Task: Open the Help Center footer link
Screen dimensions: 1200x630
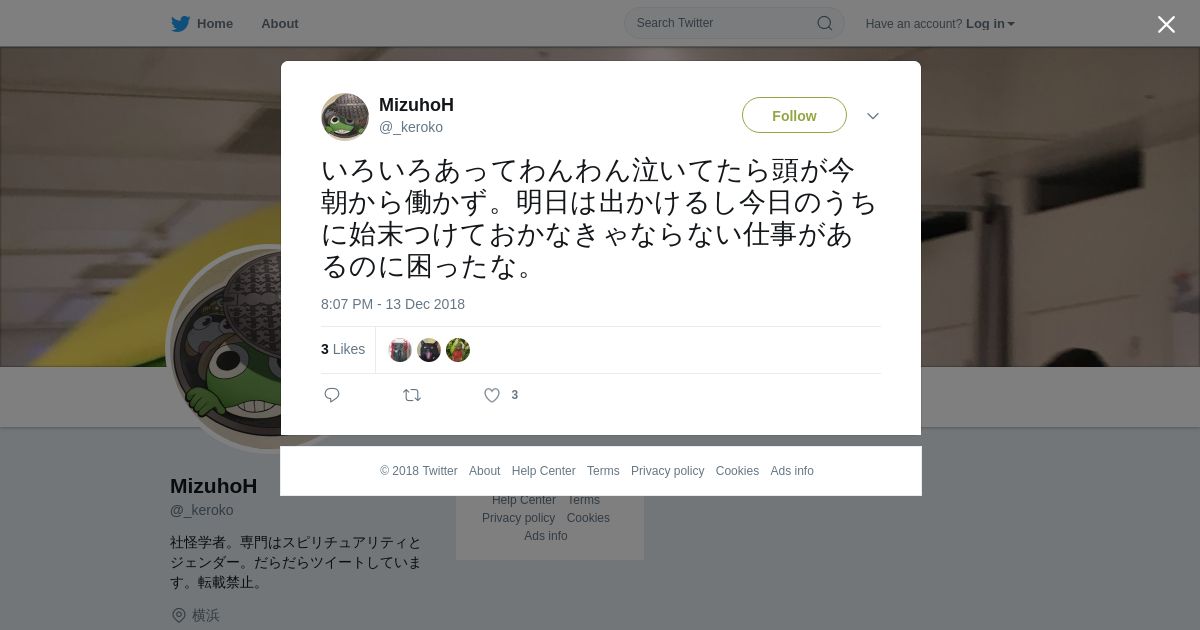Action: [x=543, y=471]
